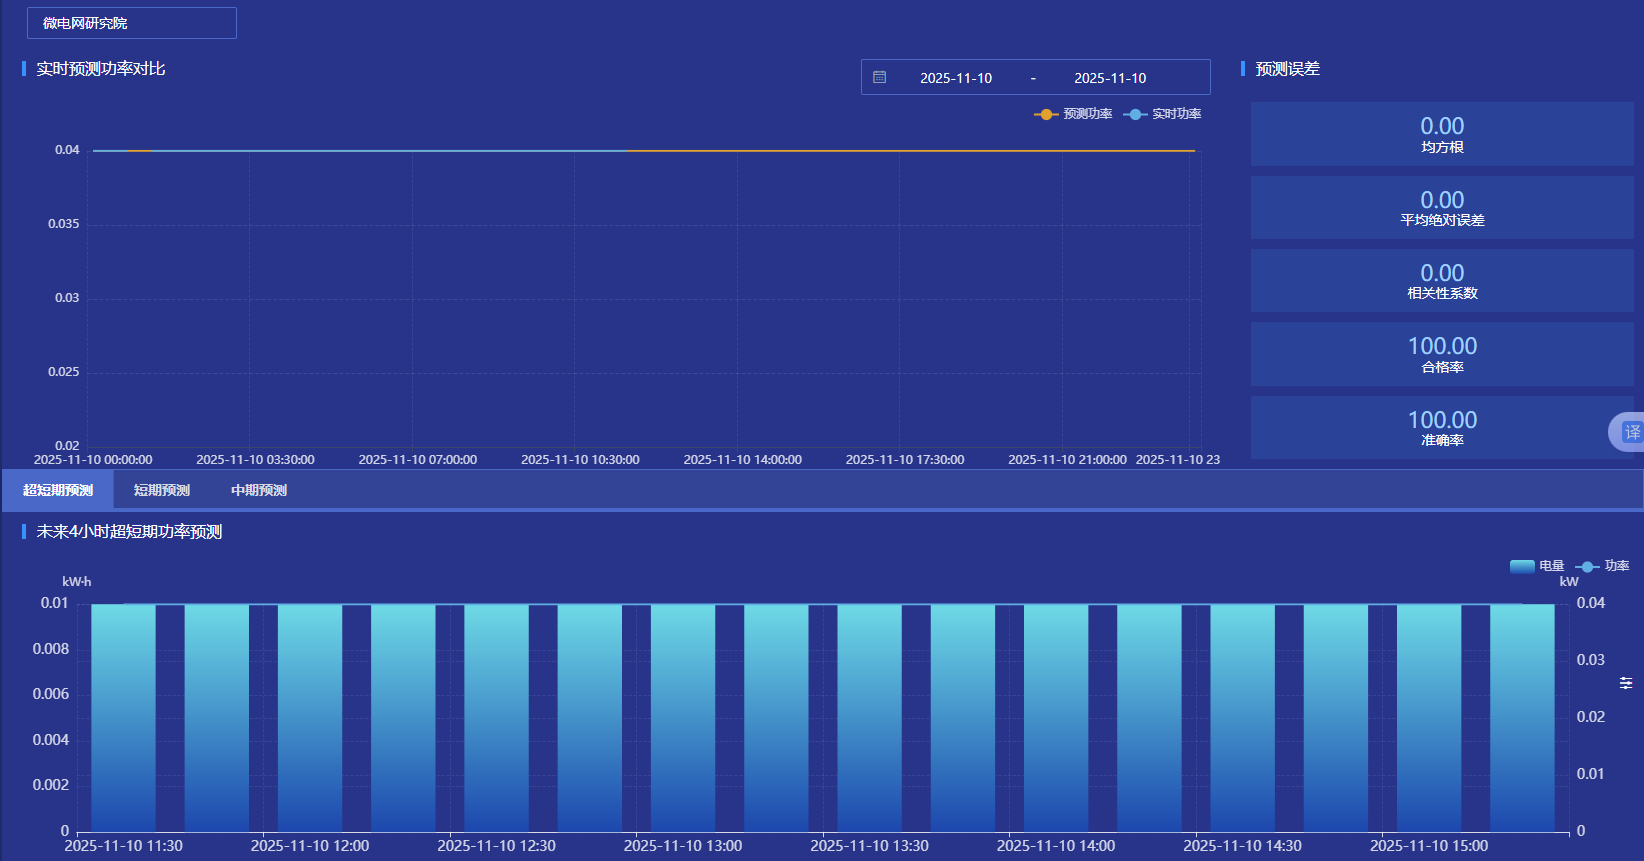Click the kW·h axis unit label

click(77, 582)
